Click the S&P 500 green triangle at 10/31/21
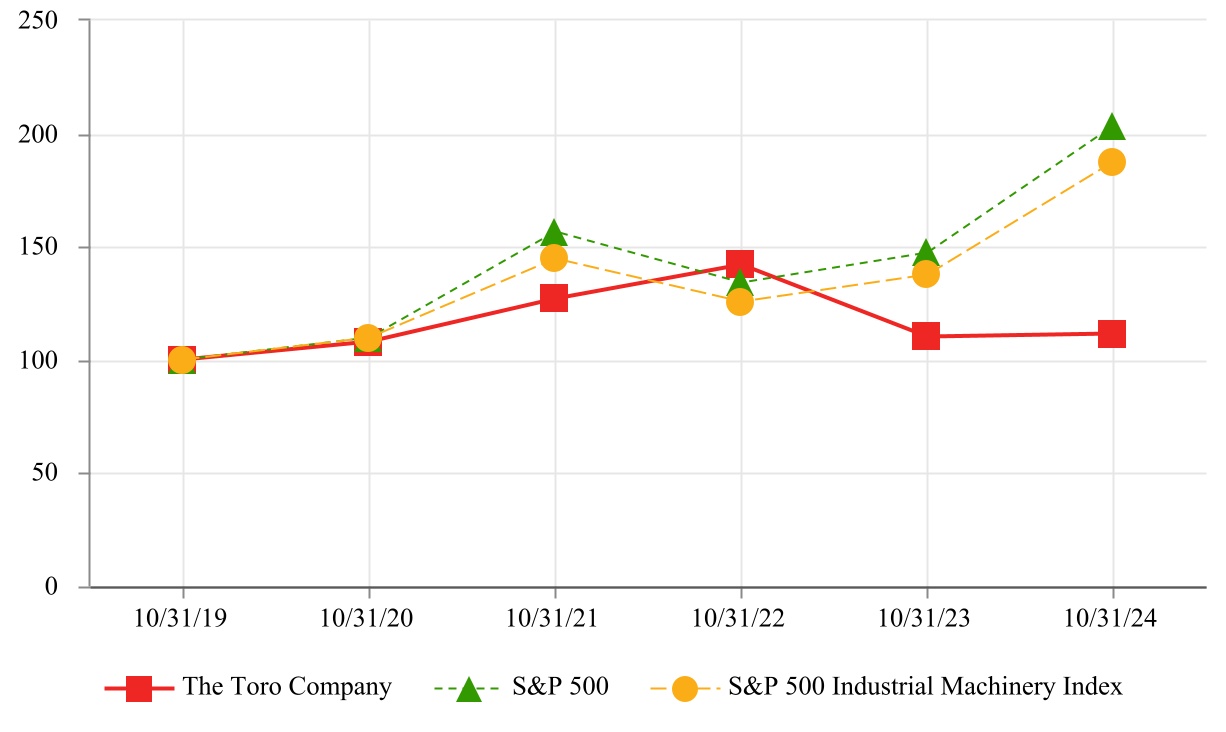Viewport: 1226px width, 732px height. click(x=554, y=233)
